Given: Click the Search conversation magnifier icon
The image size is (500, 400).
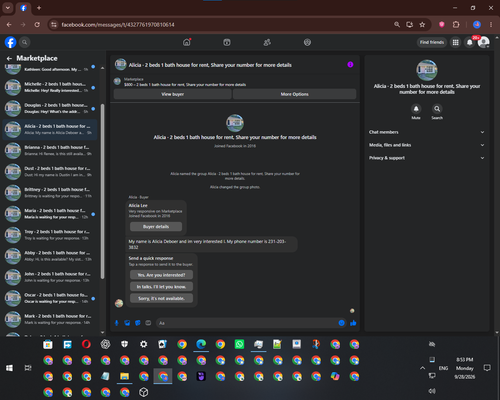Looking at the screenshot, I should point(437,109).
